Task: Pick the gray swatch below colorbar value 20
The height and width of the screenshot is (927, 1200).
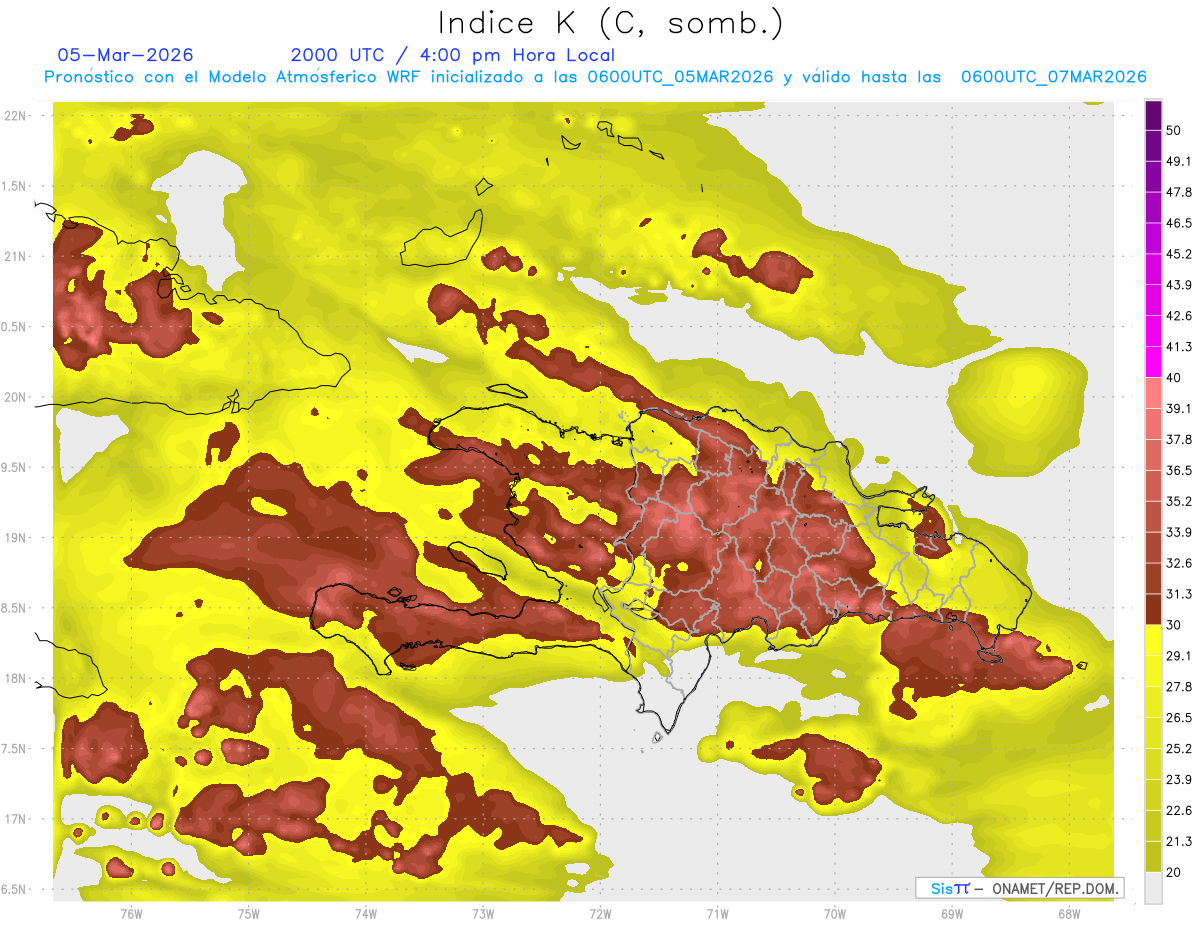Action: tap(1153, 888)
